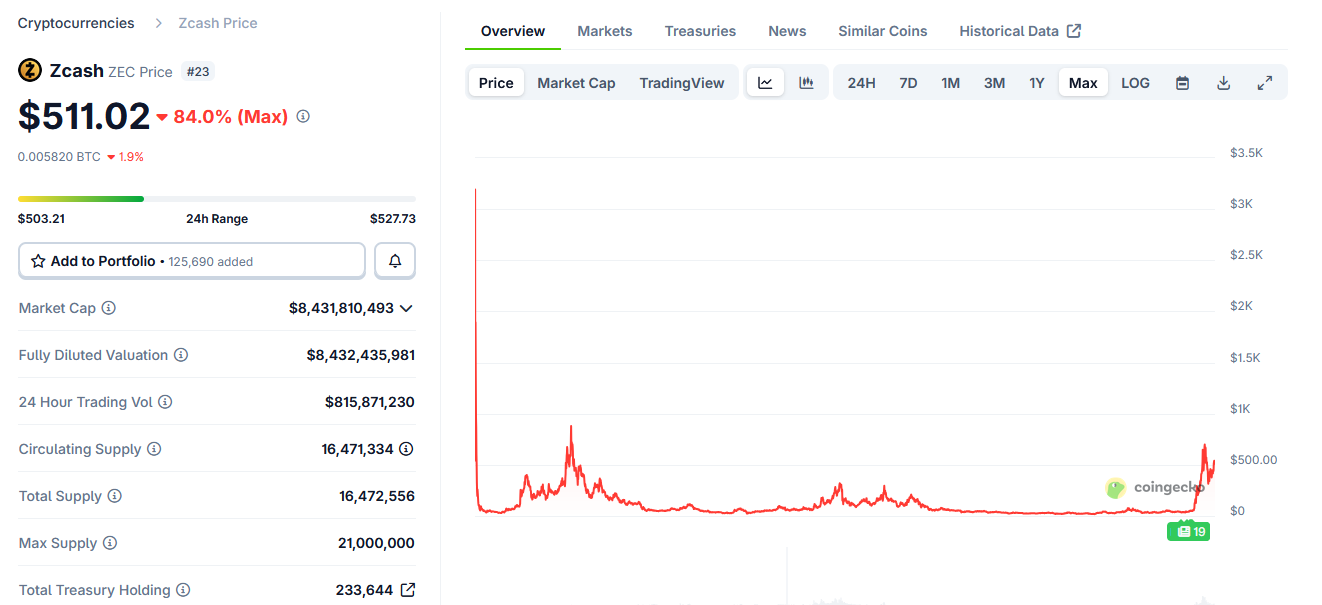Set chart range to 1Y
This screenshot has width=1322, height=605.
(1037, 83)
